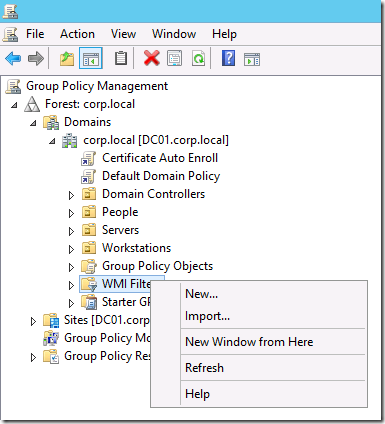Expand the Group Policy Objects node
The width and height of the screenshot is (385, 424).
coord(71,267)
